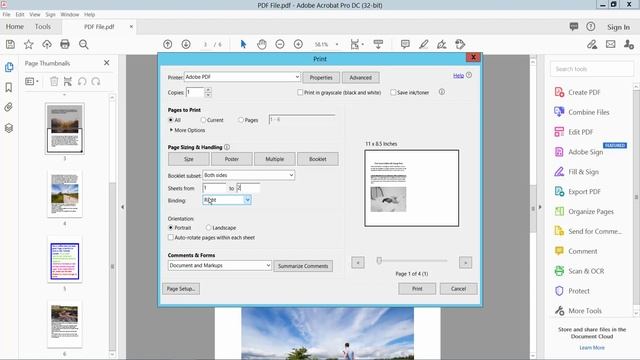Rotate pages clockwise in thumbnails panel
Screen dimensions: 640x360
coord(96,82)
